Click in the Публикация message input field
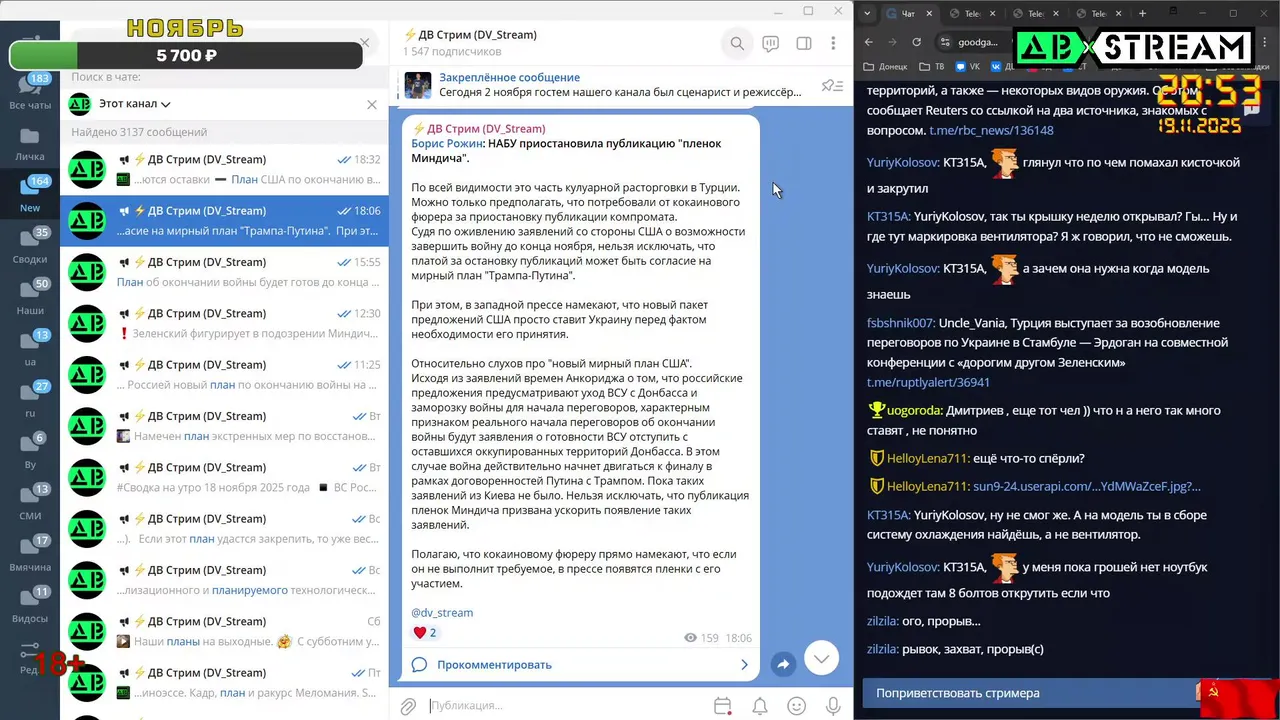 click(565, 706)
